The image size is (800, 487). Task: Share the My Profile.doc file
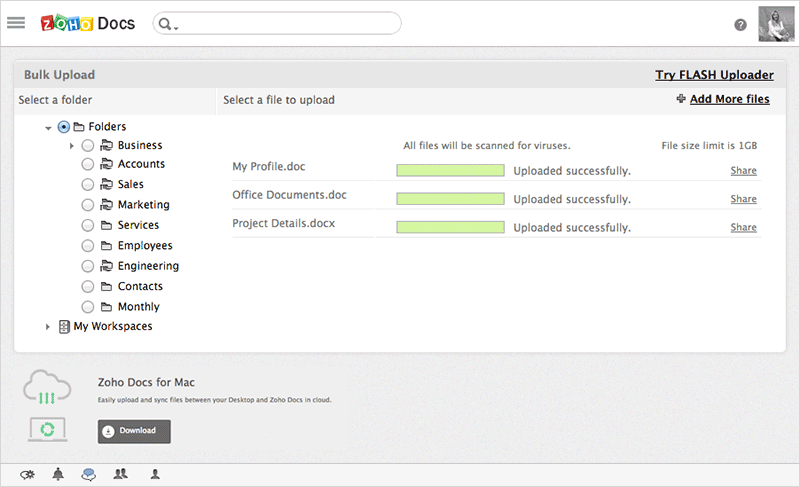pyautogui.click(x=743, y=170)
